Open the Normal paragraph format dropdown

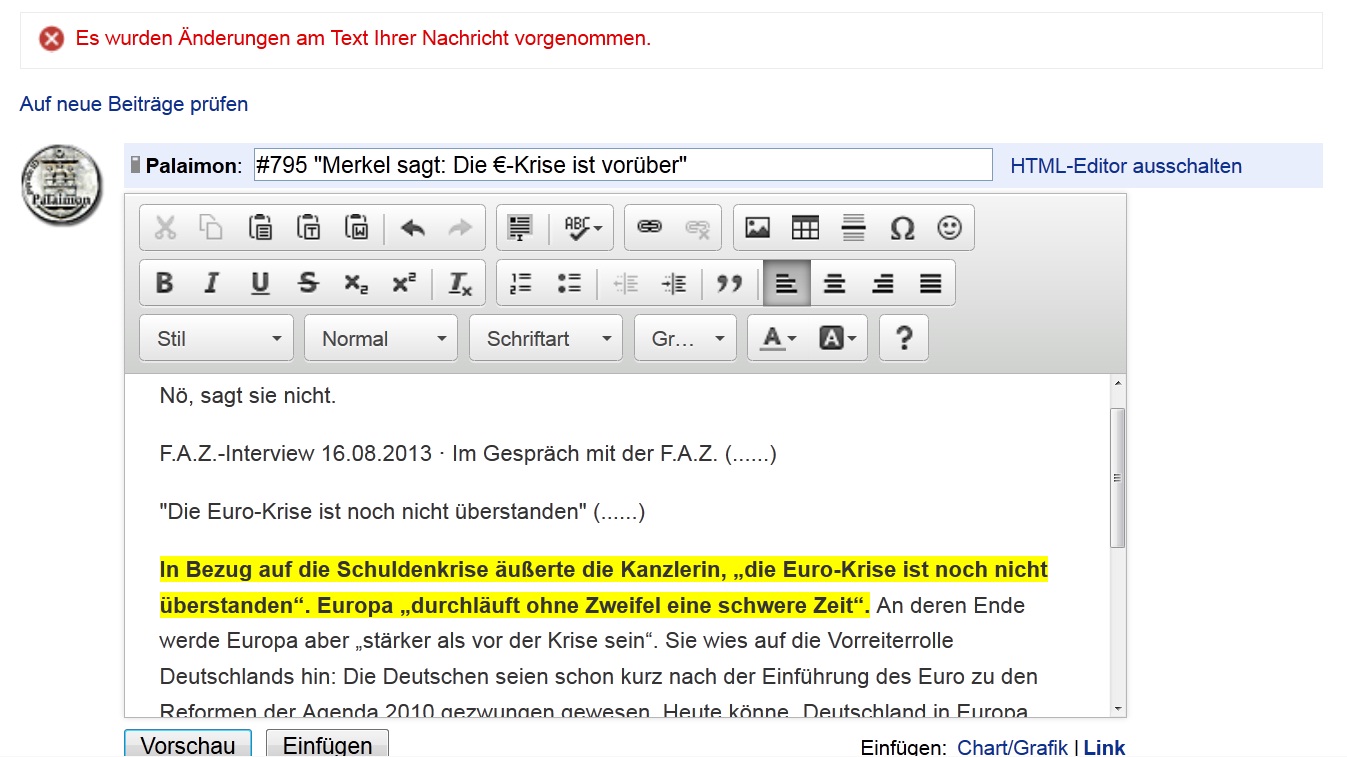pos(380,338)
